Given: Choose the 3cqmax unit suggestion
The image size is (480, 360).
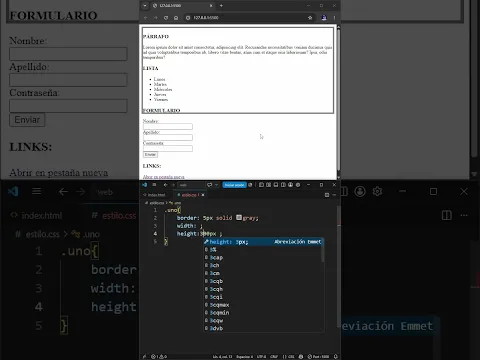Looking at the screenshot, I should pyautogui.click(x=263, y=305).
